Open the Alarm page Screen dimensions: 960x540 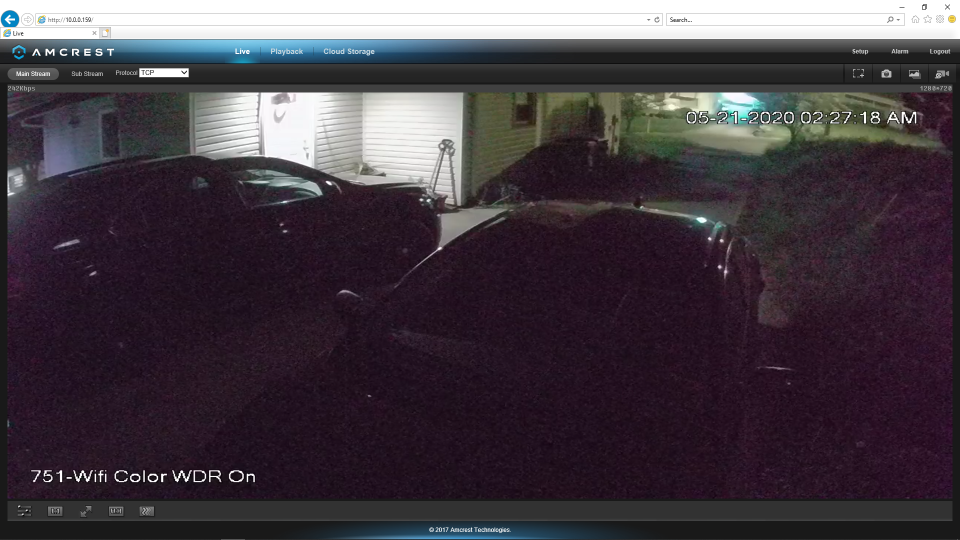tap(899, 51)
